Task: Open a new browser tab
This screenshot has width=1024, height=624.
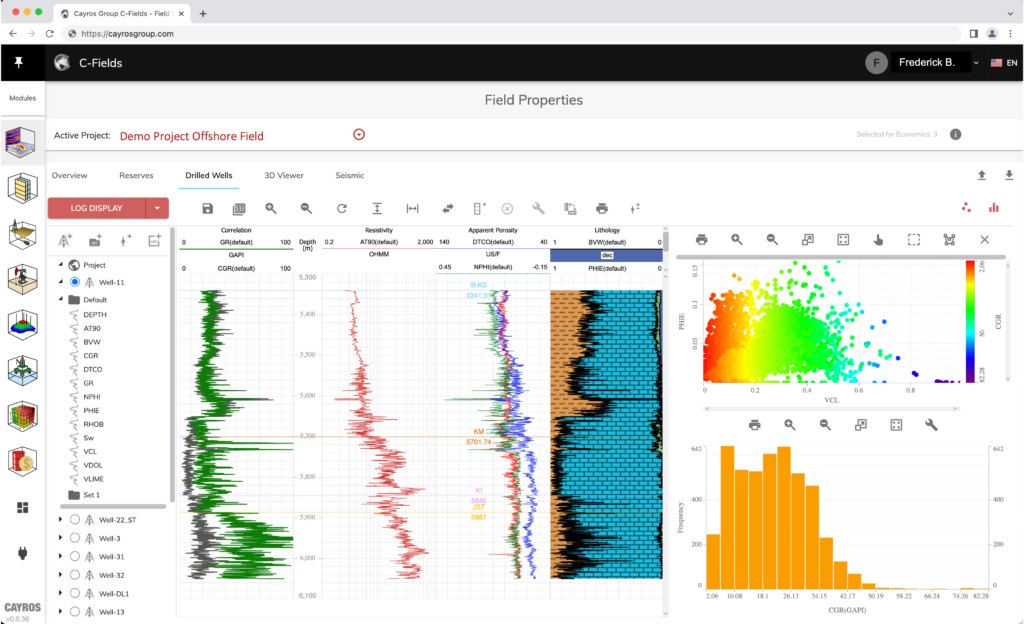Action: coord(203,14)
